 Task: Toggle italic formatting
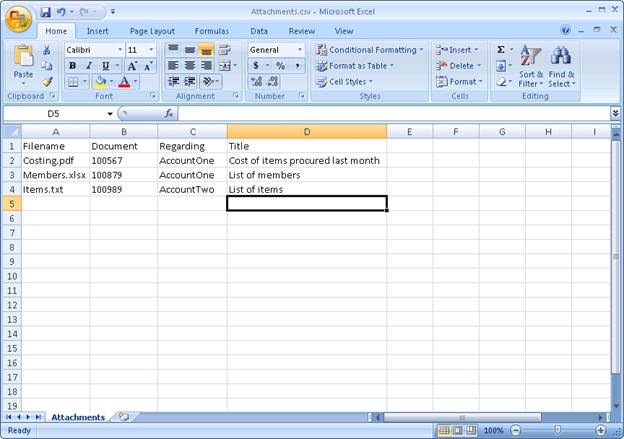pos(88,66)
